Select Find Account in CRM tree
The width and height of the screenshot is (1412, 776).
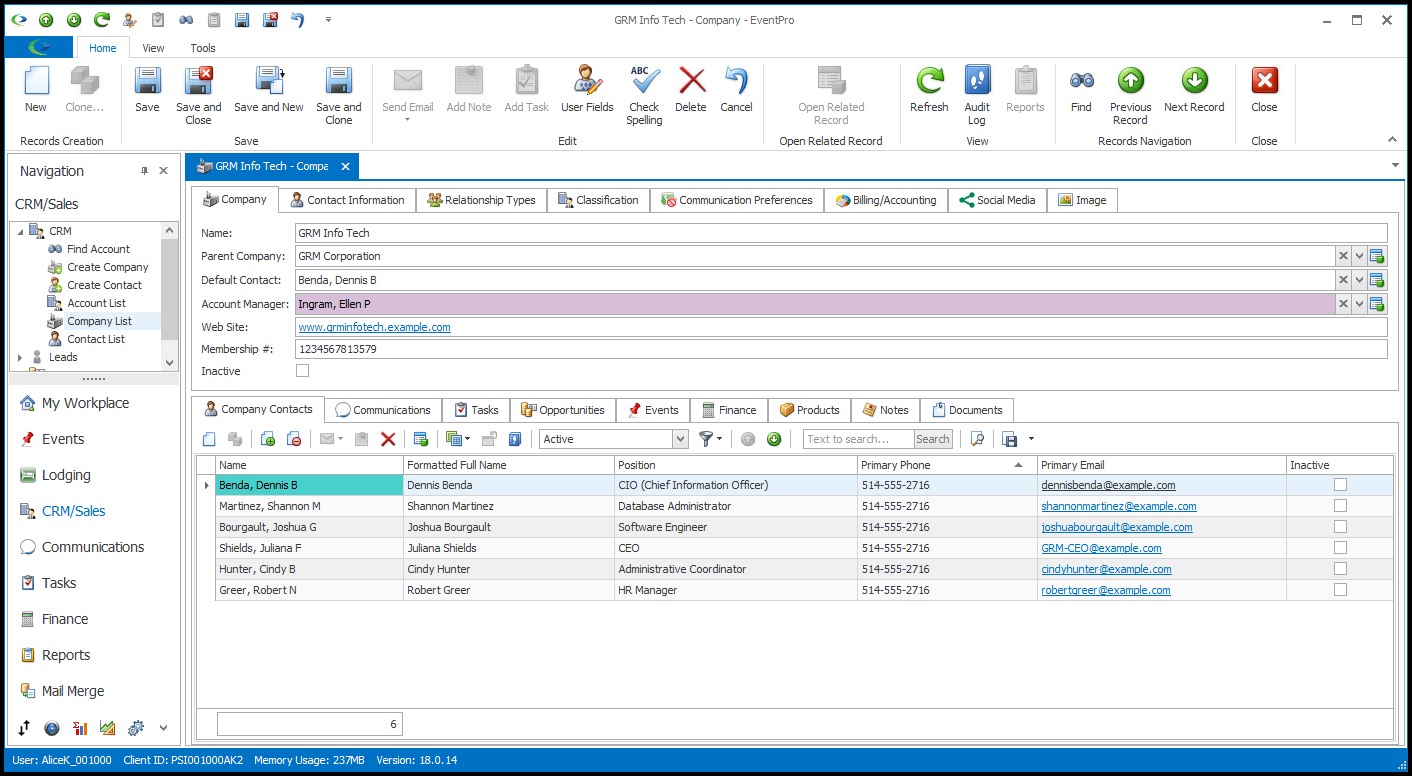click(98, 249)
